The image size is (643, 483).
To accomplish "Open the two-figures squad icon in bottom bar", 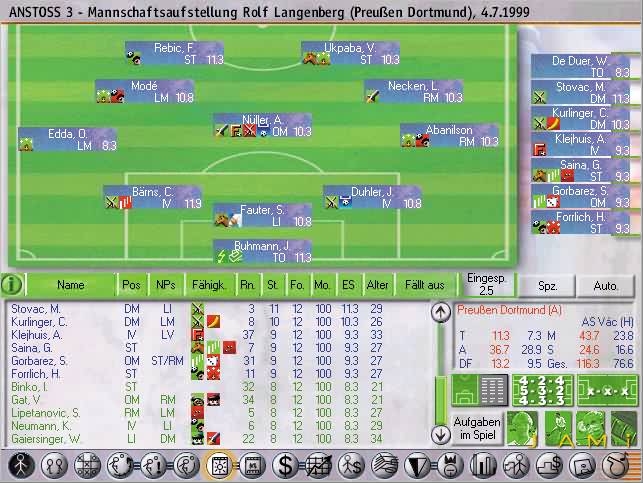I will (54, 465).
